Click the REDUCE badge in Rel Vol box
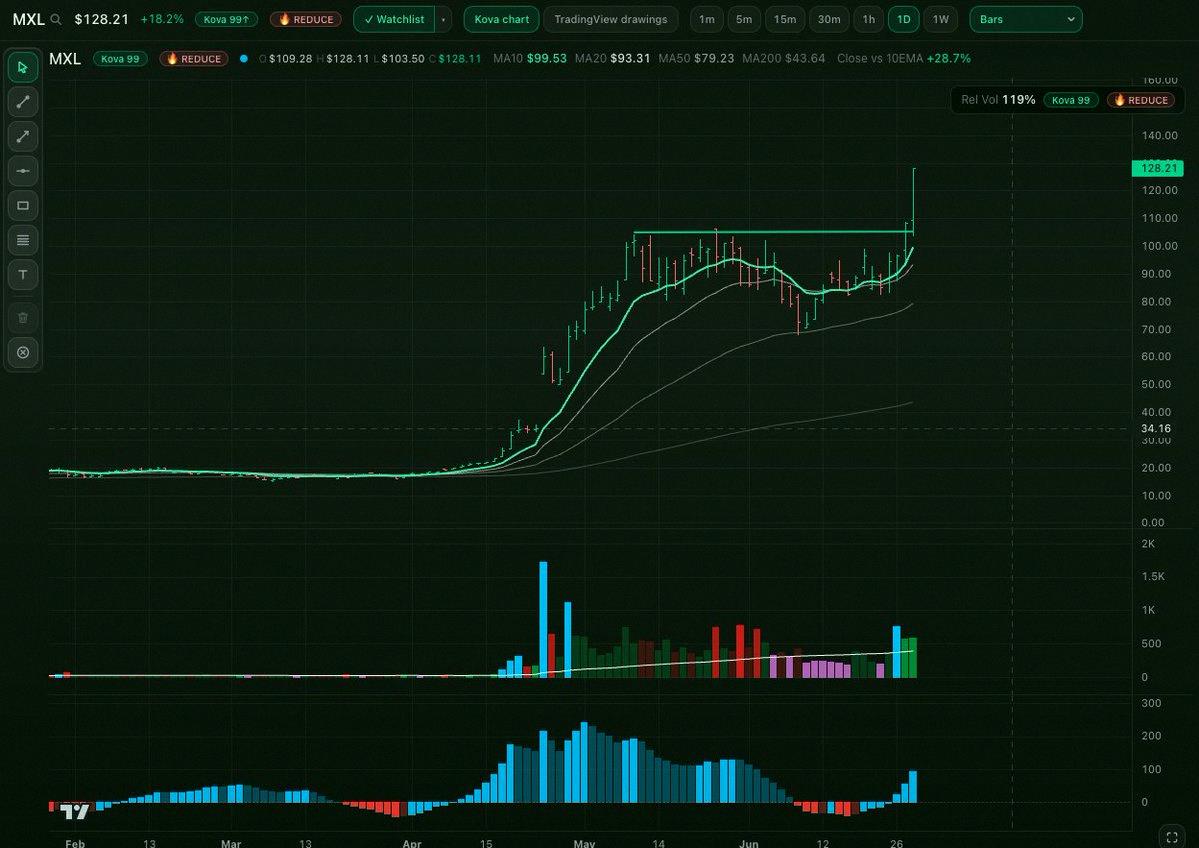 click(1141, 99)
